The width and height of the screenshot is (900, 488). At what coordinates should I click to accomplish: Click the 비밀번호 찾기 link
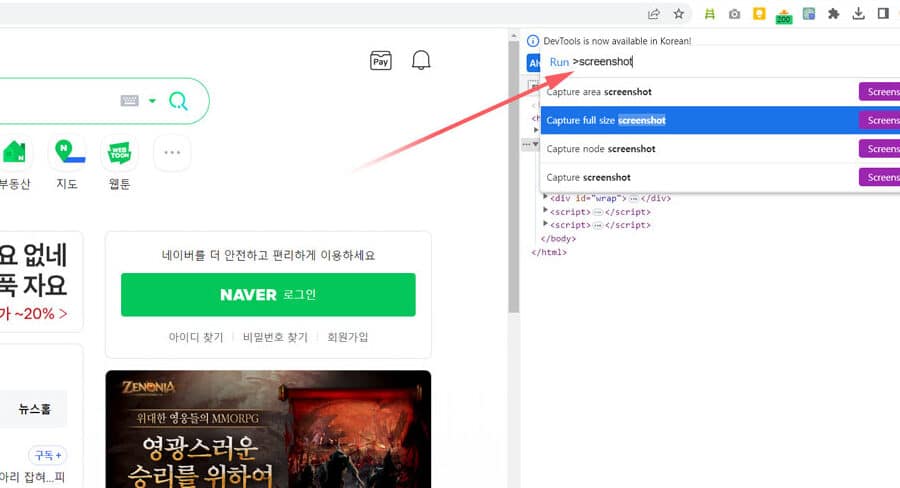[x=276, y=337]
